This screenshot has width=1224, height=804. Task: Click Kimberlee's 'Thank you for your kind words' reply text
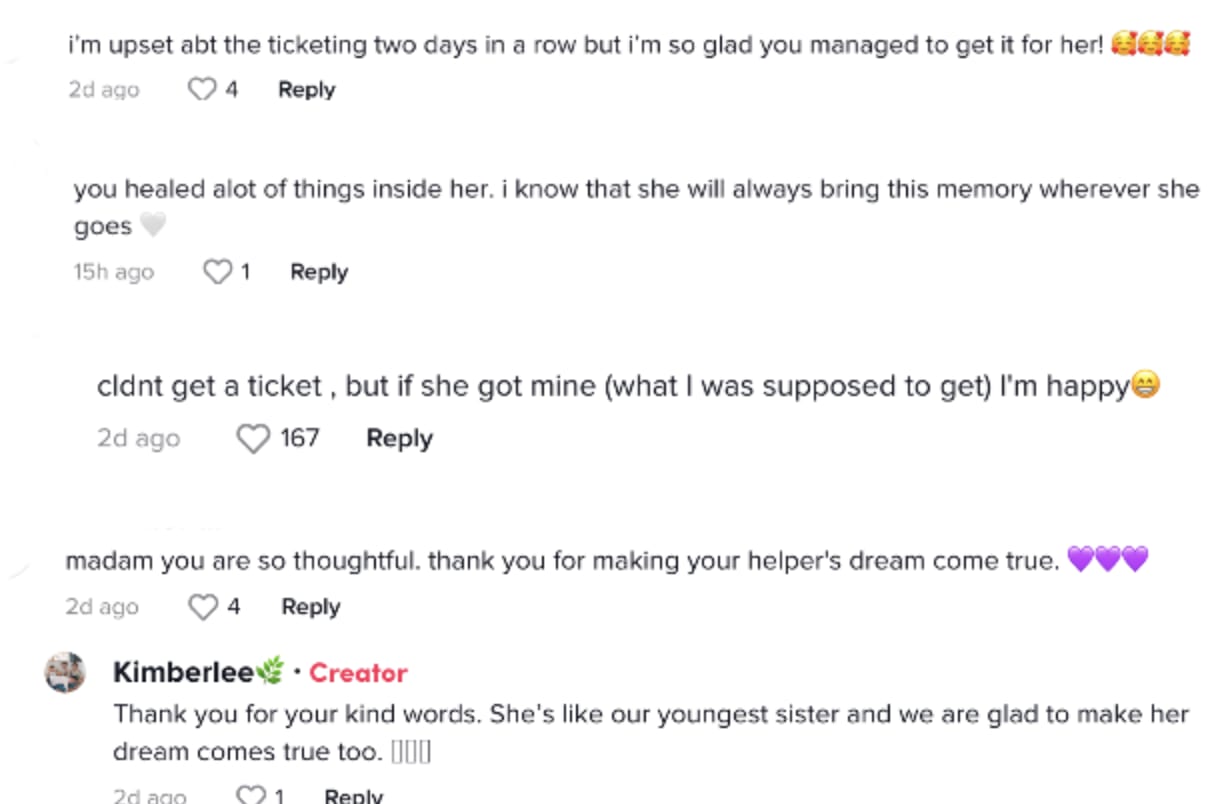(x=650, y=732)
